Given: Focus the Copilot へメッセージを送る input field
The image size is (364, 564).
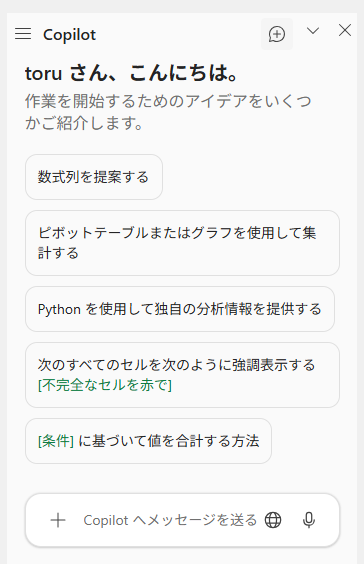Looking at the screenshot, I should pyautogui.click(x=170, y=520).
